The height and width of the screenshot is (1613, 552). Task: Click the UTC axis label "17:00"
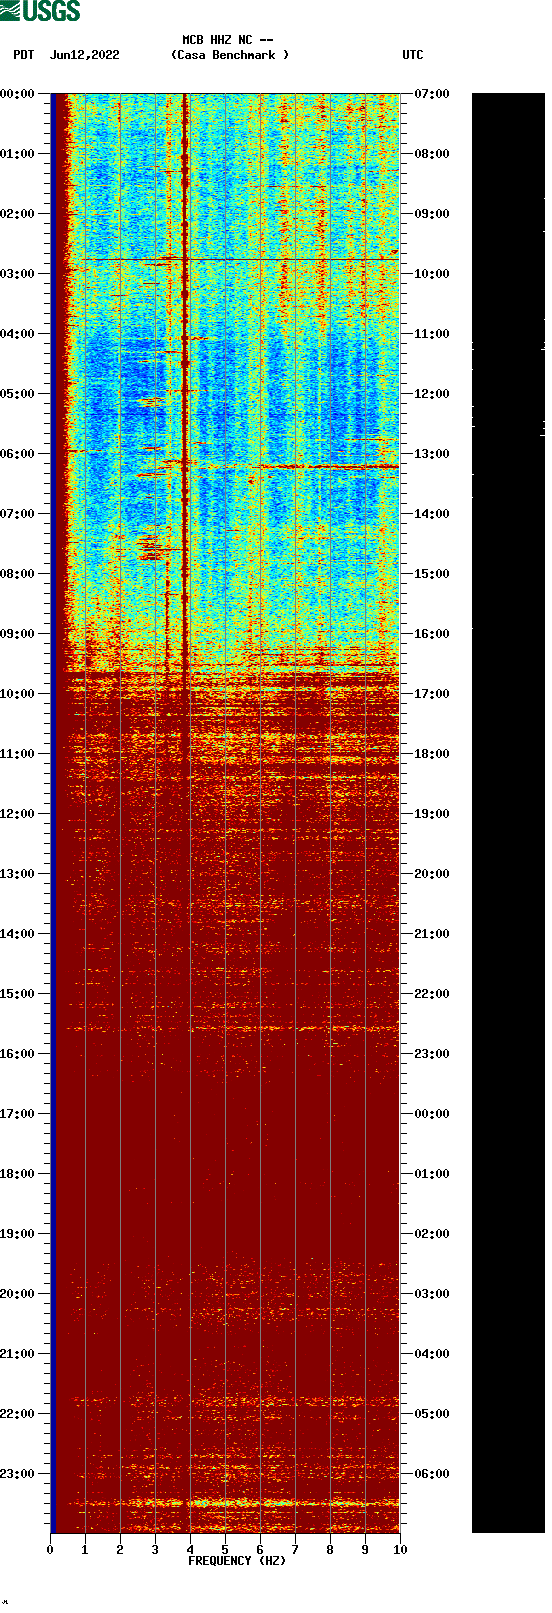click(x=432, y=694)
